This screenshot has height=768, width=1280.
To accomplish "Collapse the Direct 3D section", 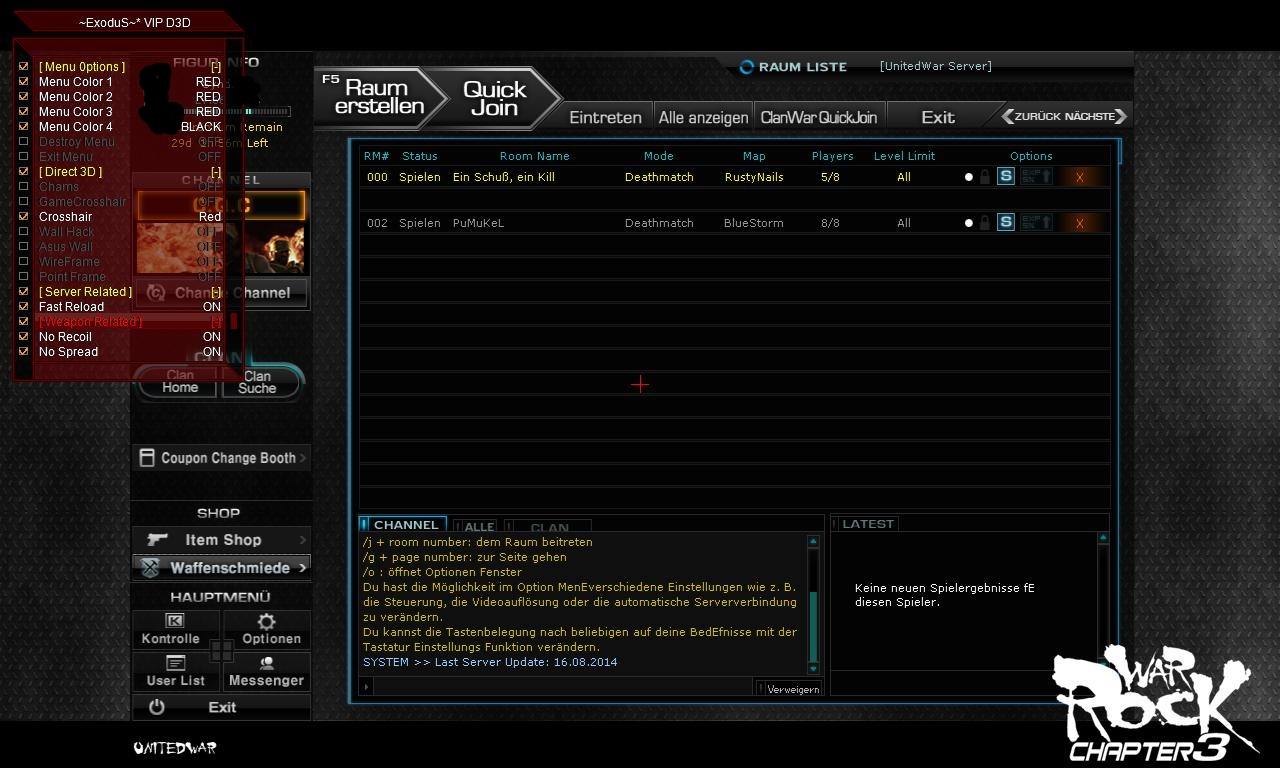I will [x=216, y=172].
